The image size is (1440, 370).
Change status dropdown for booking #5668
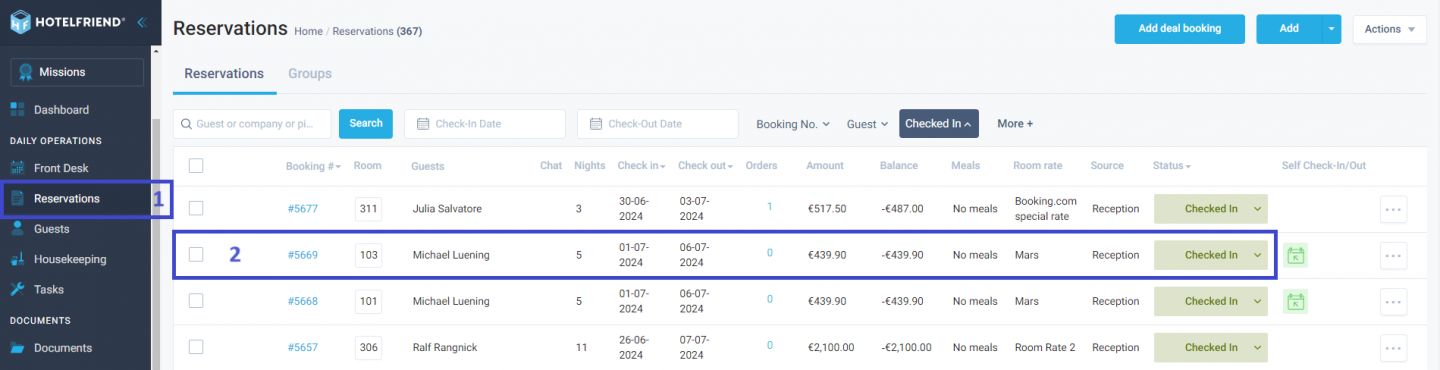(1211, 301)
